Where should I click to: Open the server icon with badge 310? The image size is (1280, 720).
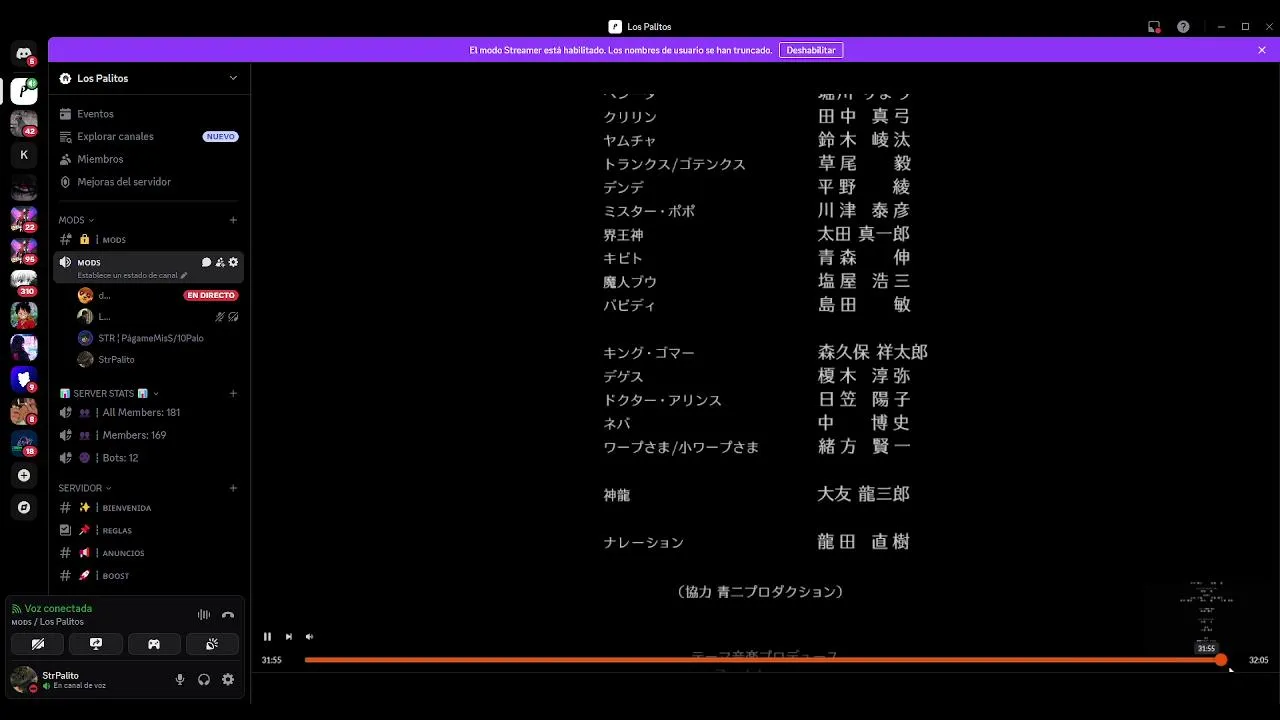(24, 283)
